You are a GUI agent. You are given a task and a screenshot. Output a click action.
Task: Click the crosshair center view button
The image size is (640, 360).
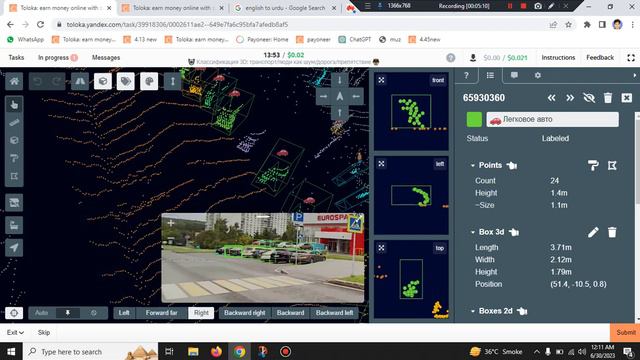pos(14,313)
